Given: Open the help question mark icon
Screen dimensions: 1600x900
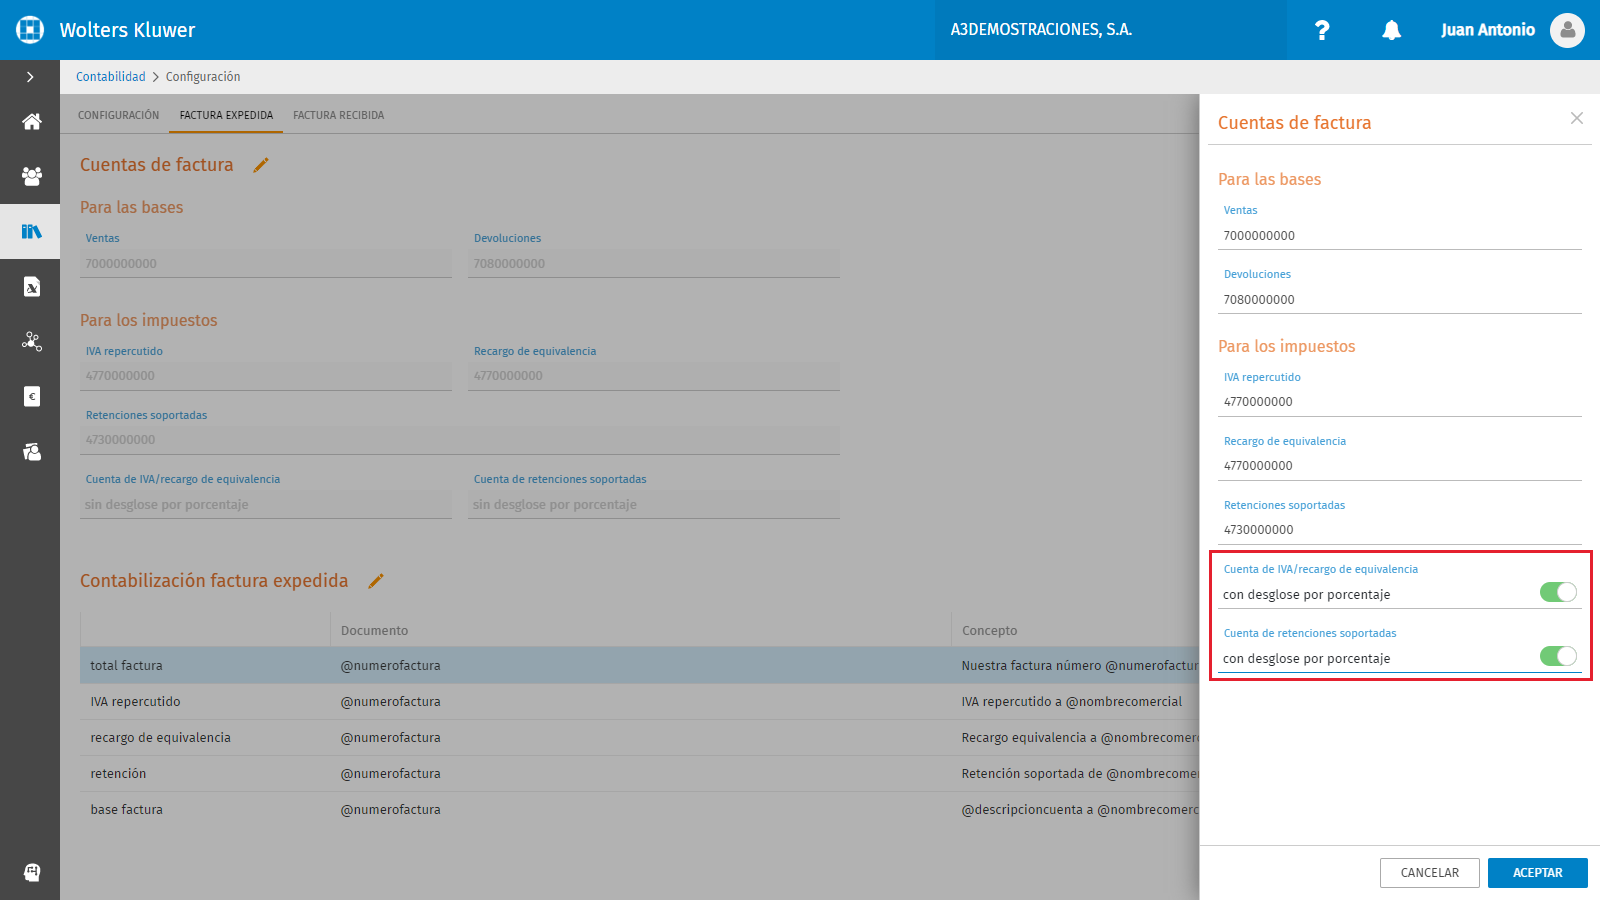Looking at the screenshot, I should (1322, 30).
